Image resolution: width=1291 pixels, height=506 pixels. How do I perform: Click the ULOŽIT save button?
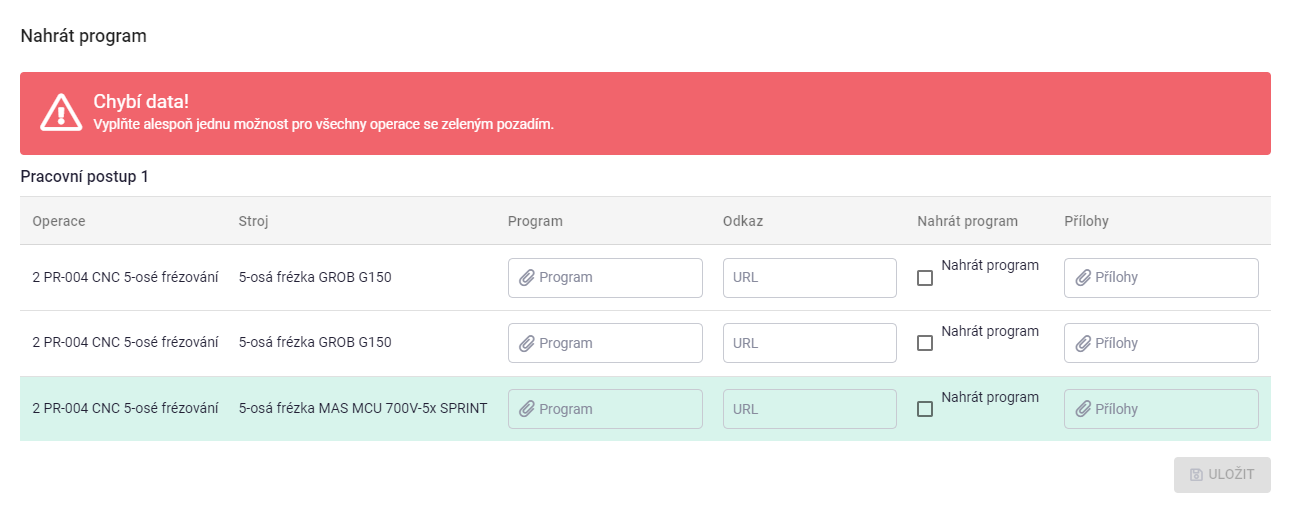pos(1222,475)
